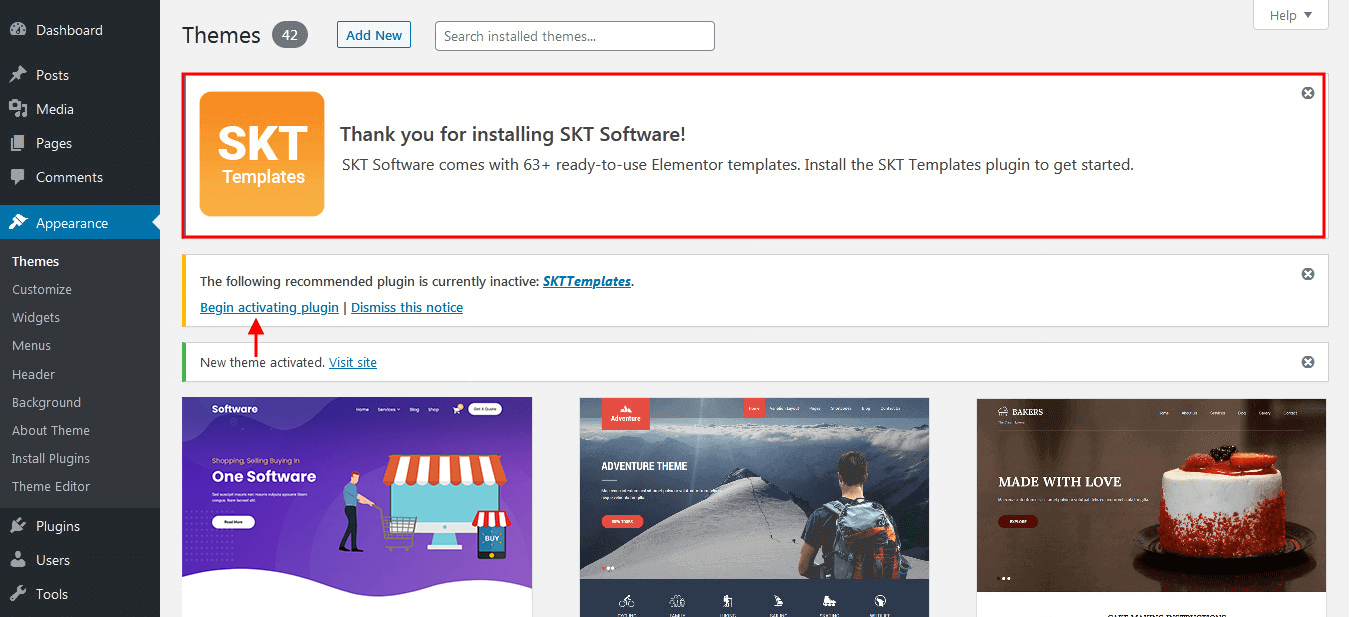Open the Comments speech bubble icon

[18, 177]
